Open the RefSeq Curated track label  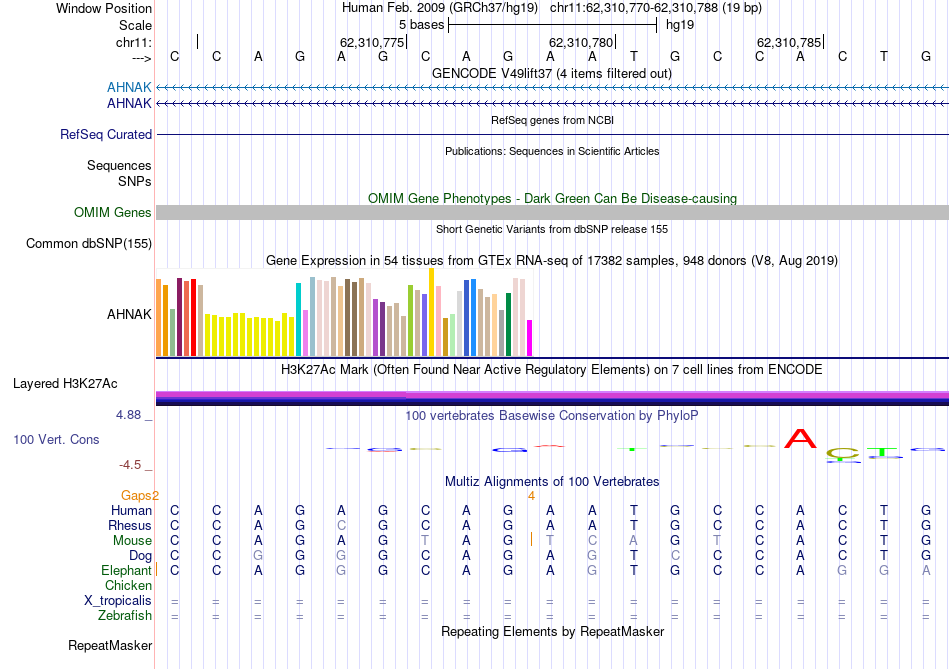106,134
